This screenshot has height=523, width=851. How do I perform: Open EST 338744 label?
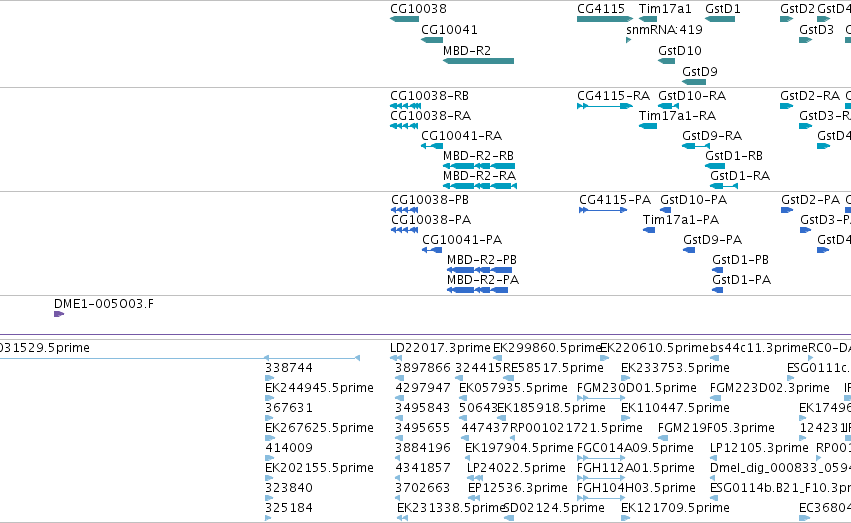point(289,368)
